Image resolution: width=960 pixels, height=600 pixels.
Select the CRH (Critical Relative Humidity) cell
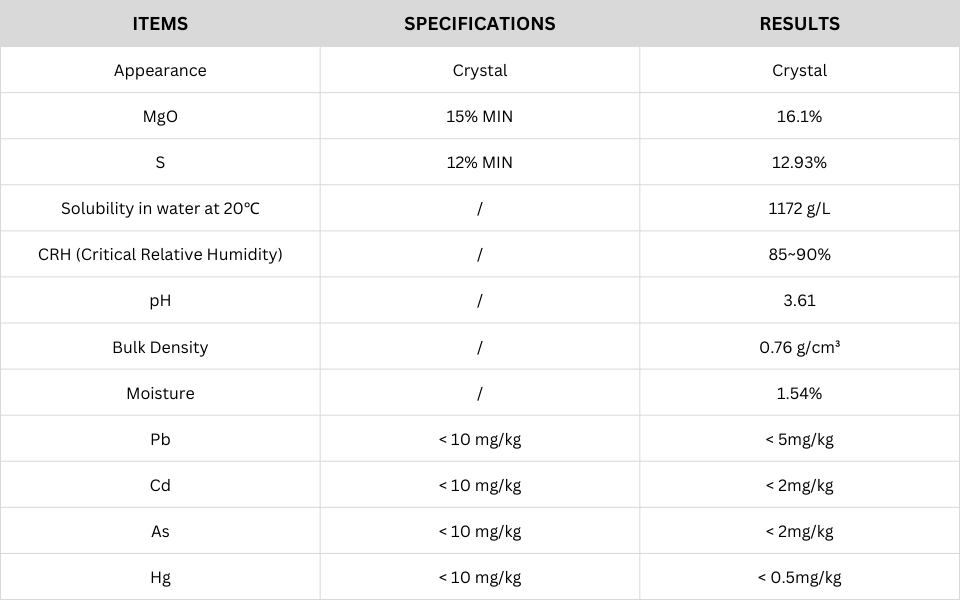point(160,254)
